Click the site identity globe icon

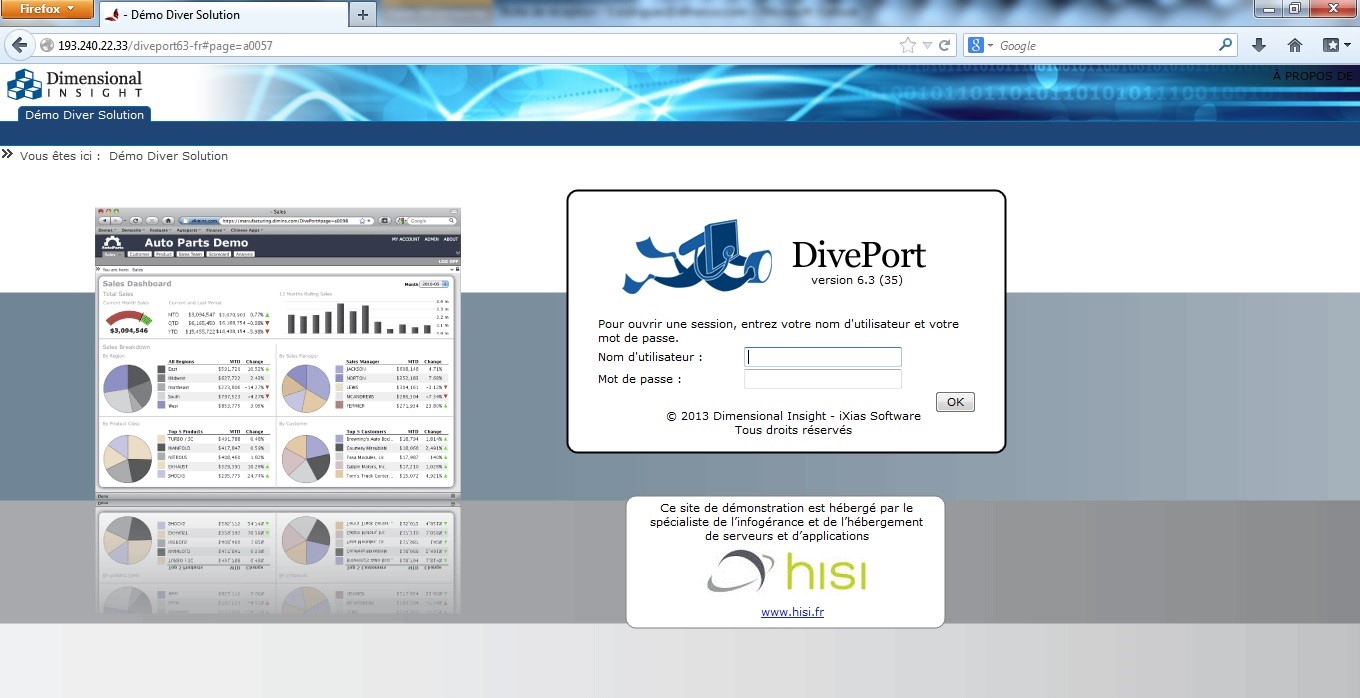tap(46, 46)
